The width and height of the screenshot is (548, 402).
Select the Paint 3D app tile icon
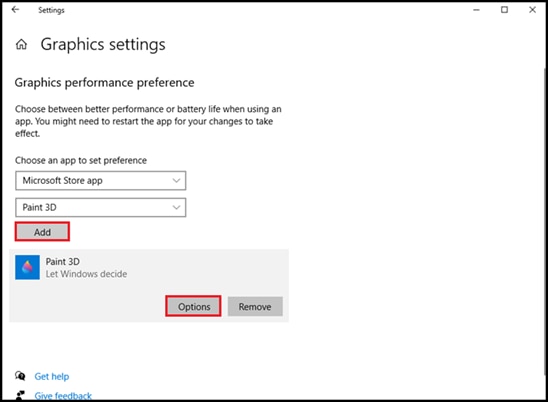click(x=27, y=267)
